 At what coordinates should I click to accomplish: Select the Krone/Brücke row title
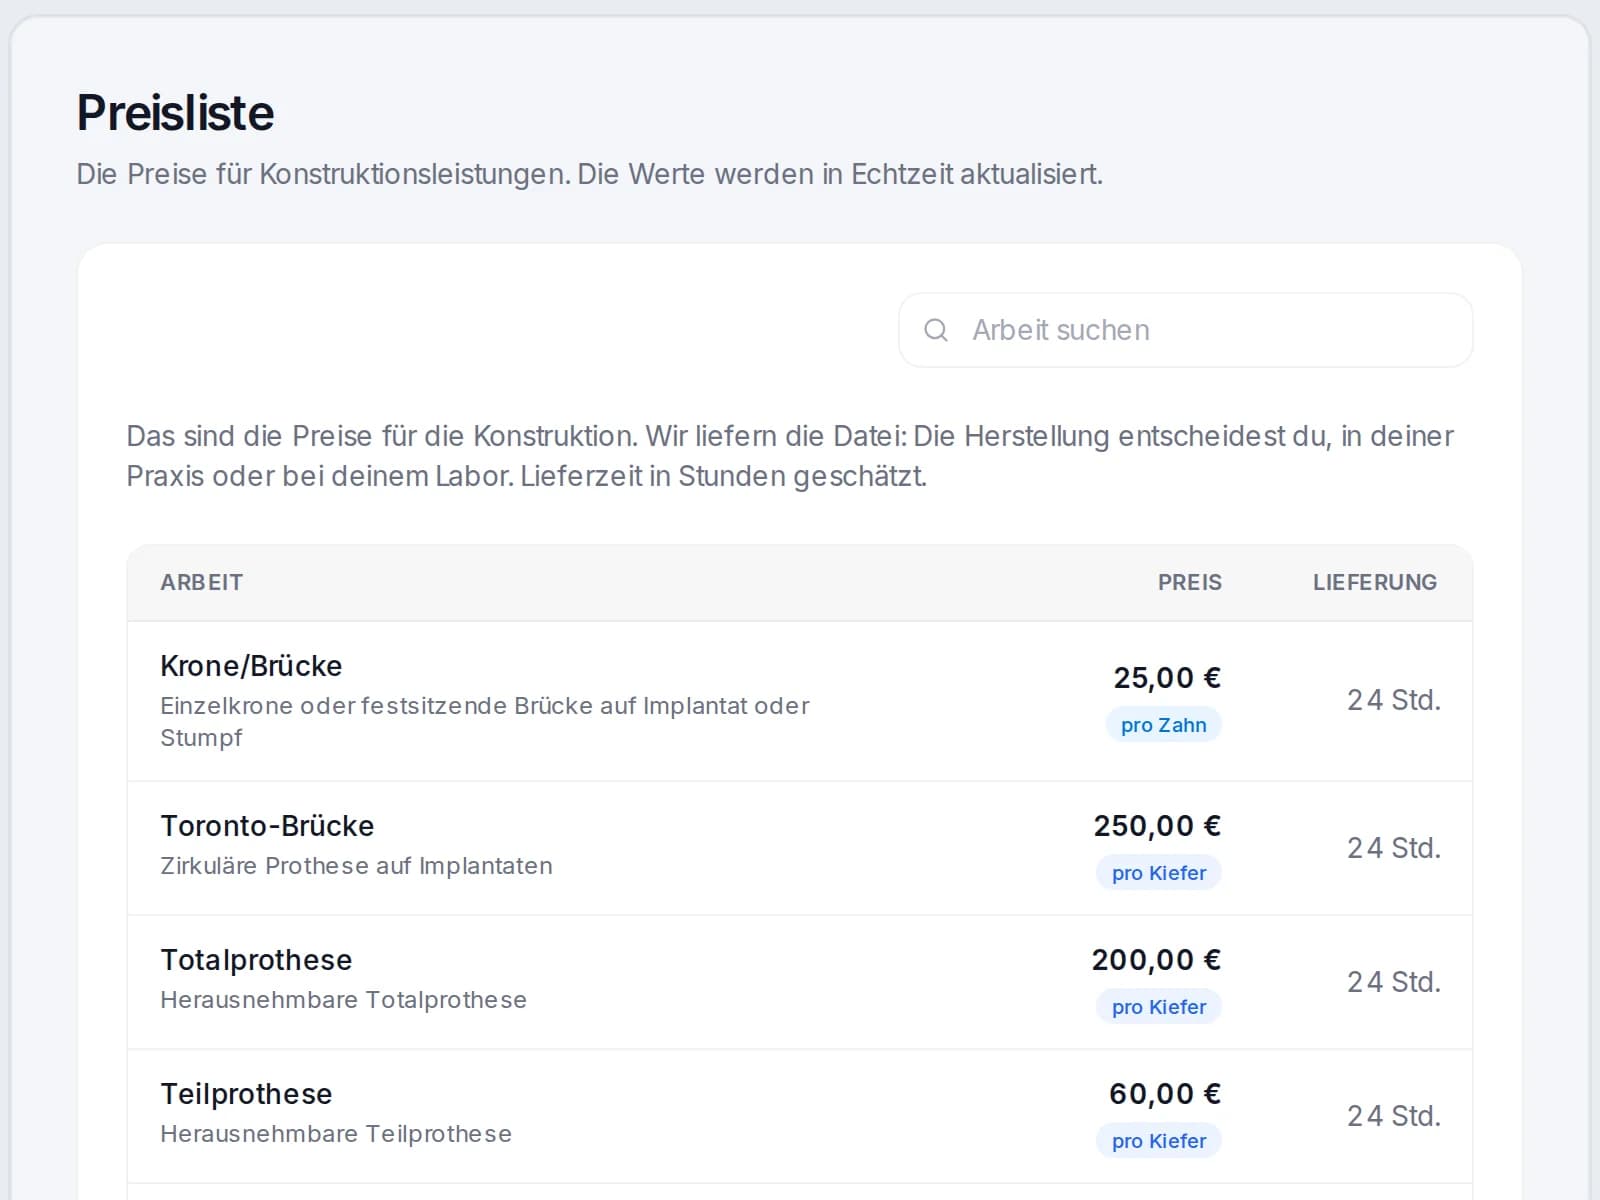click(x=251, y=666)
